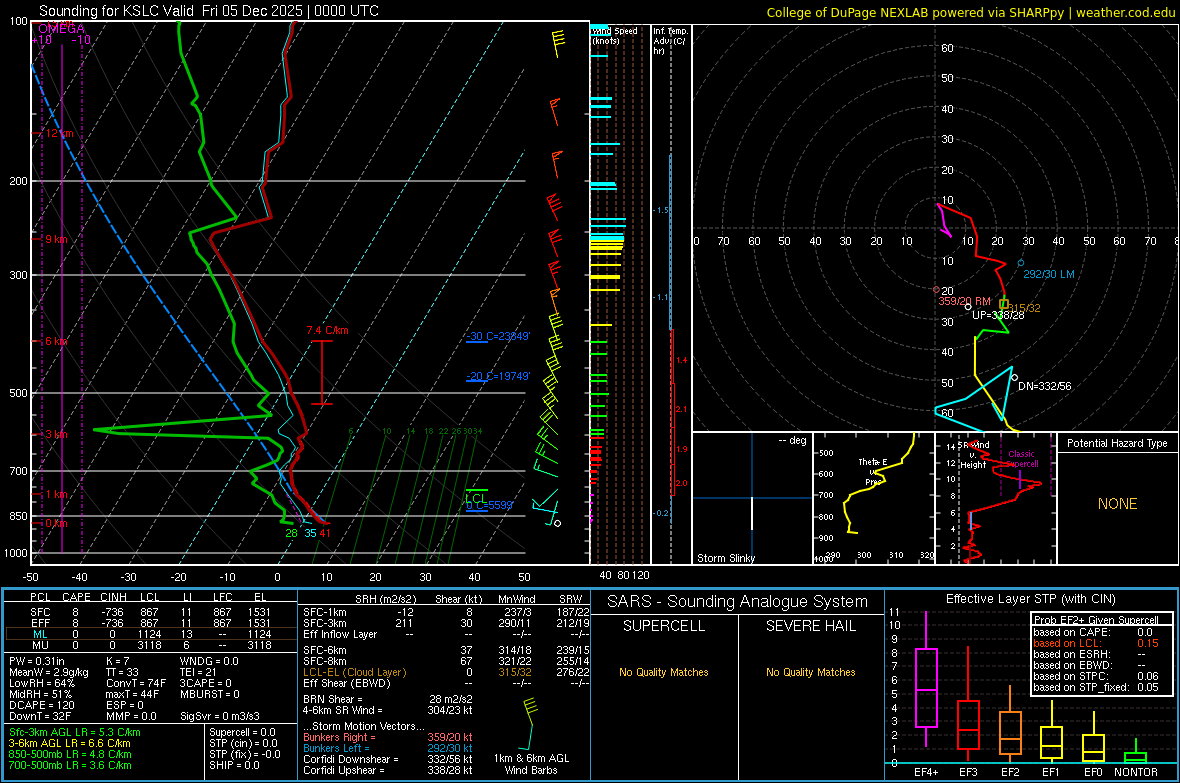Click the Sfc-3km AGL LR = 5.3 C/km line

tap(75, 733)
